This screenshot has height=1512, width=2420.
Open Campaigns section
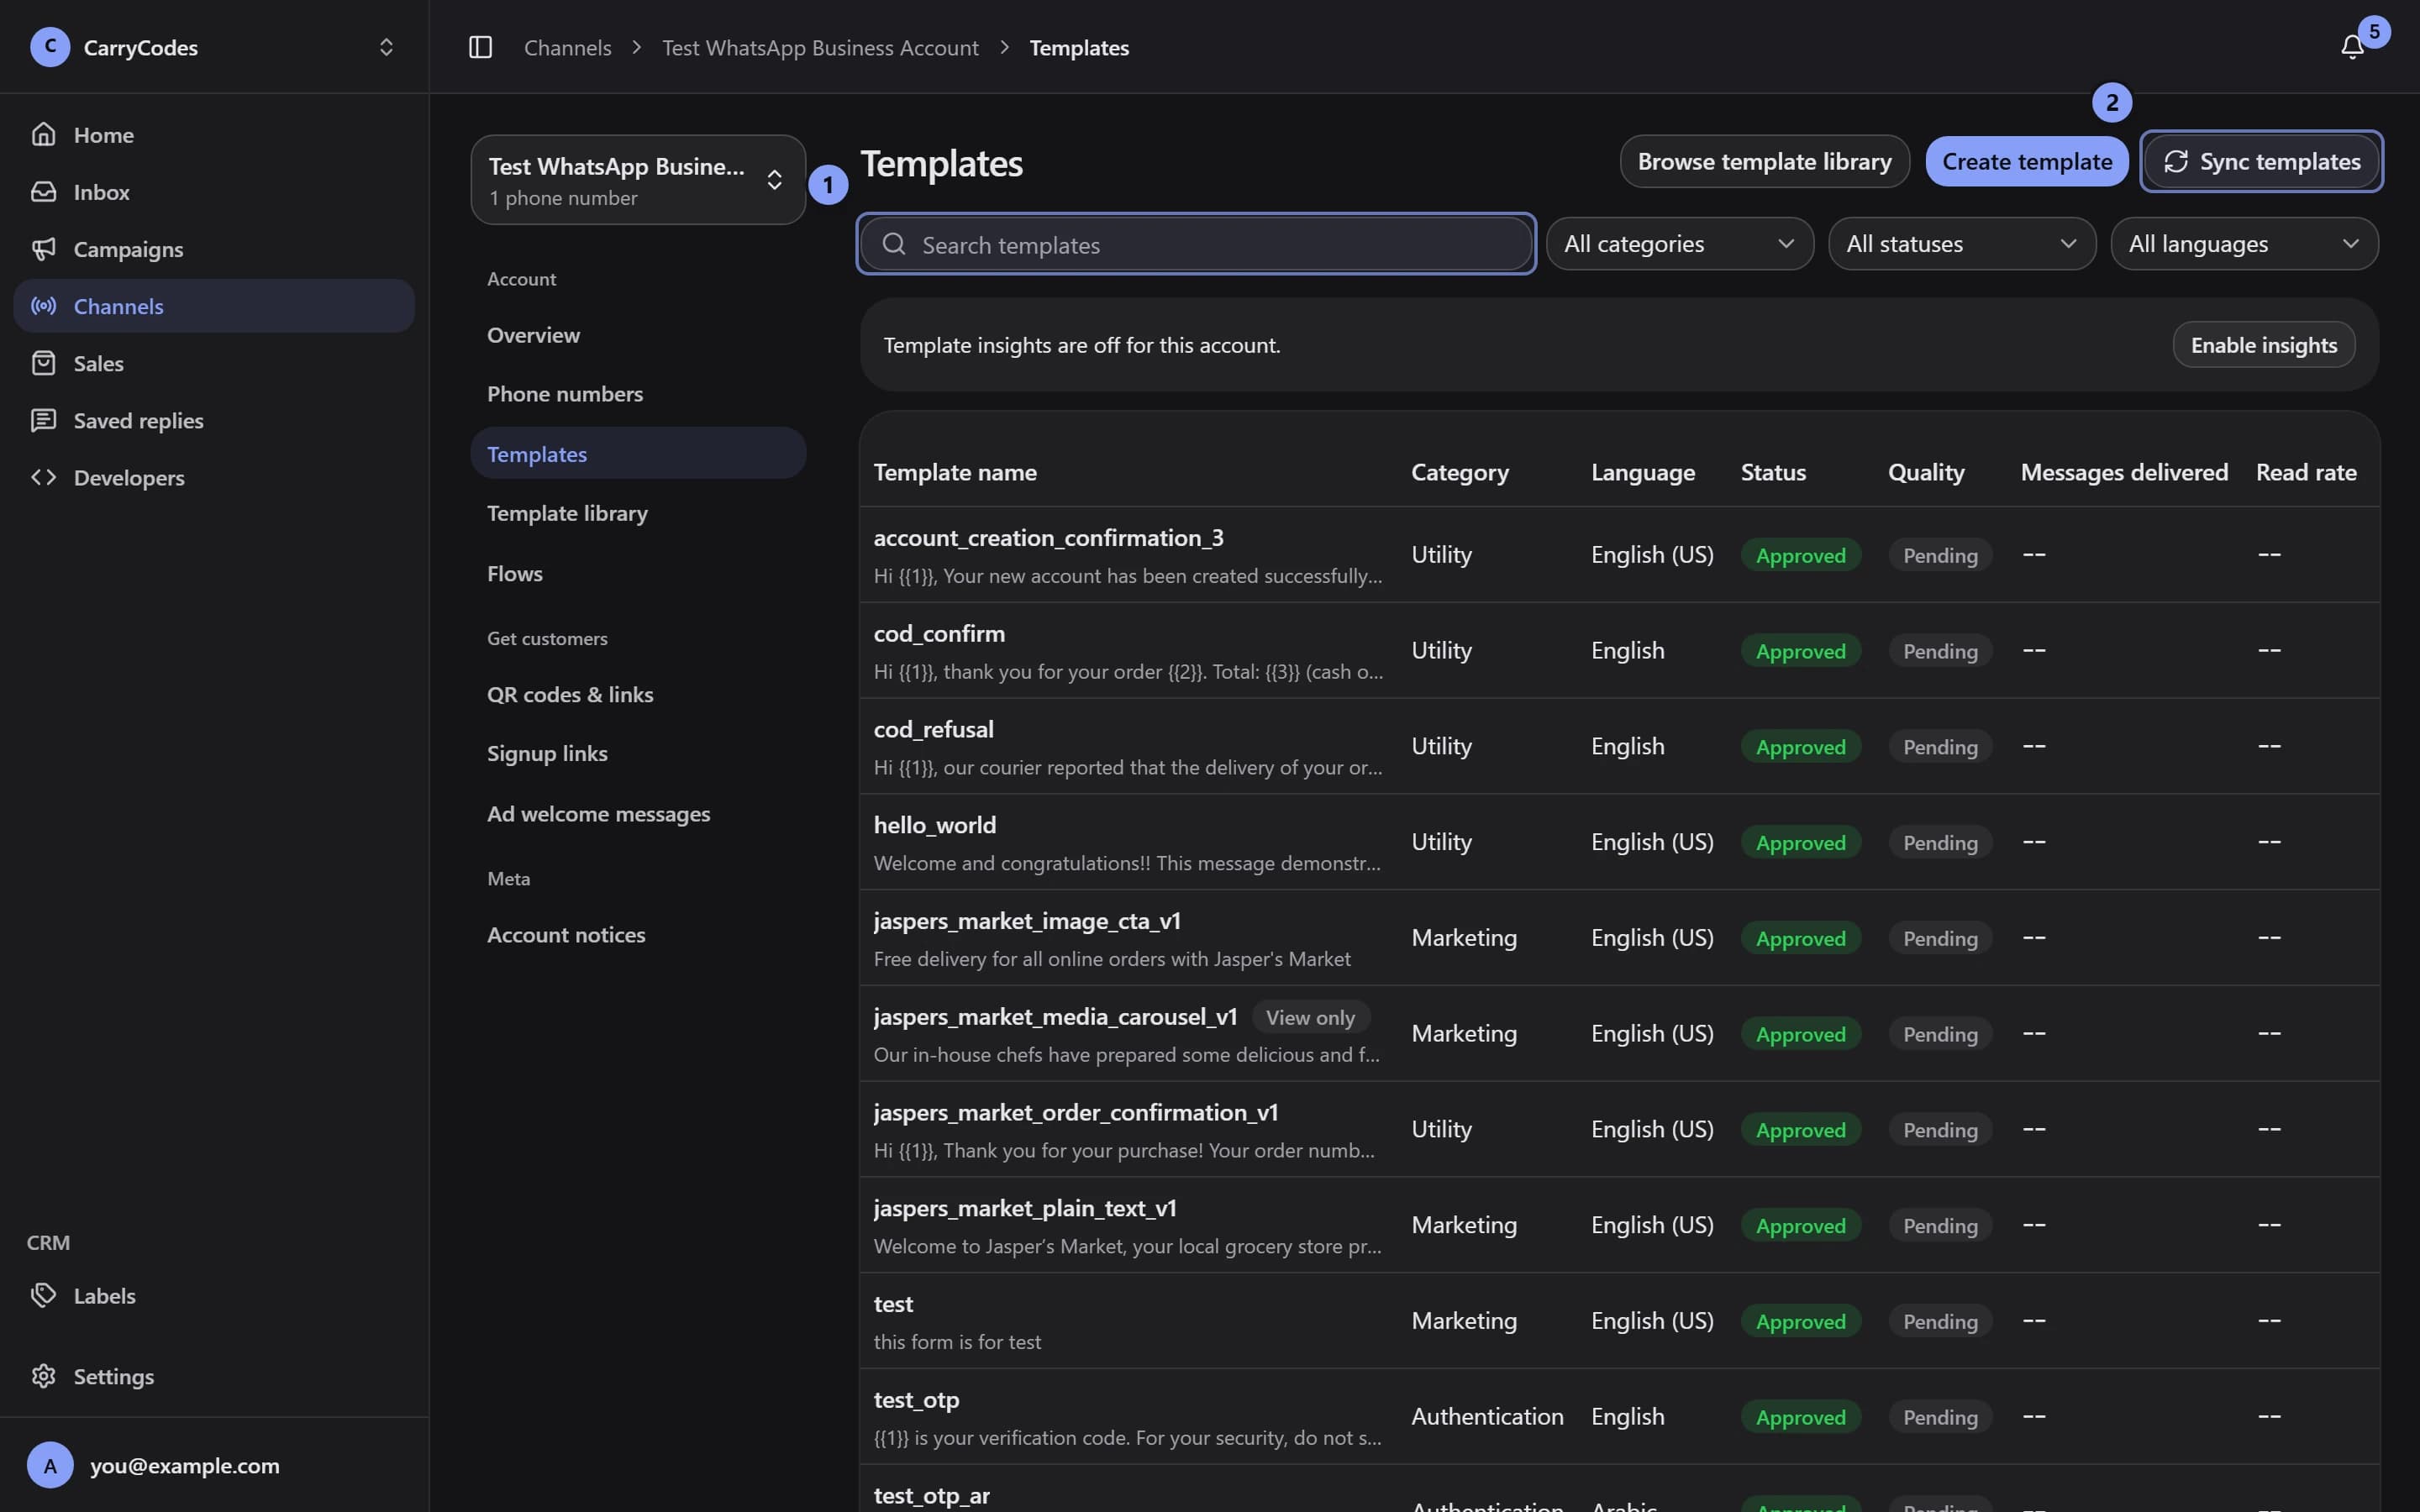pyautogui.click(x=214, y=248)
